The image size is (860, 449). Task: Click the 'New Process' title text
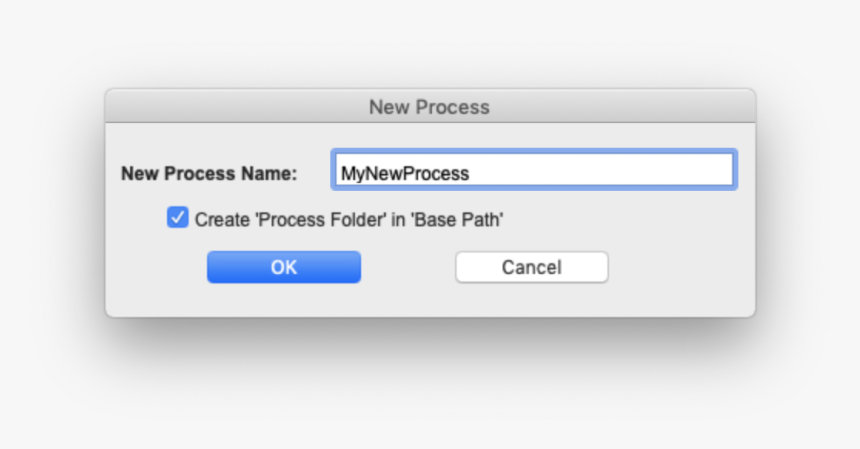coord(429,106)
